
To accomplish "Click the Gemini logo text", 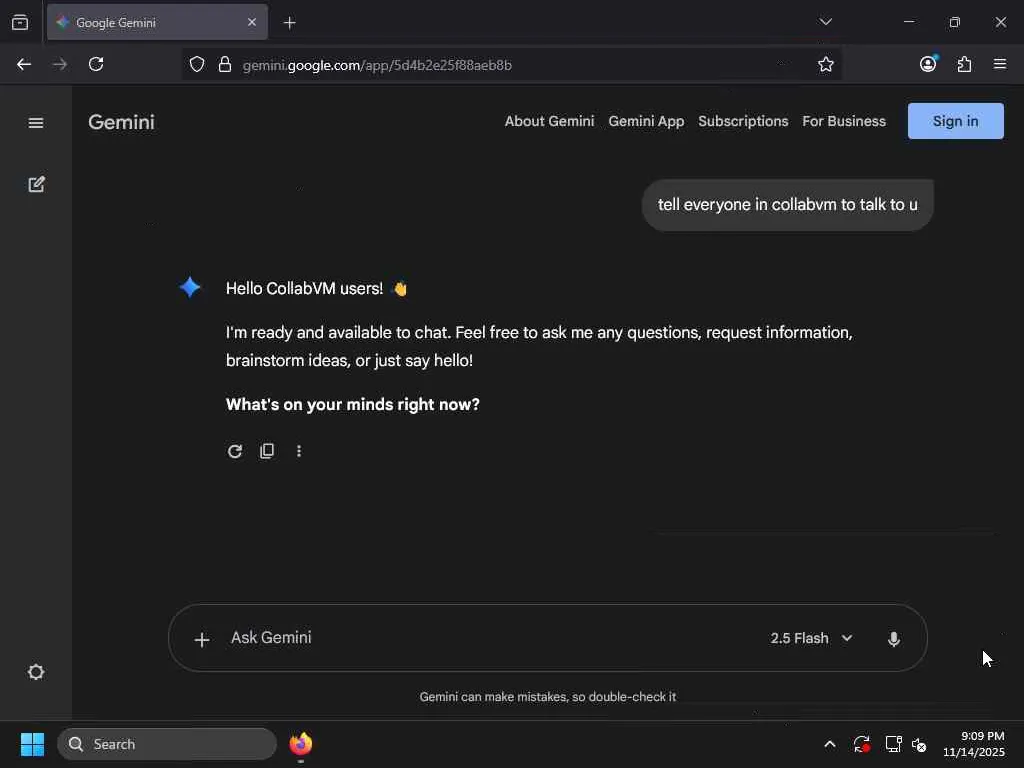I will coord(121,122).
